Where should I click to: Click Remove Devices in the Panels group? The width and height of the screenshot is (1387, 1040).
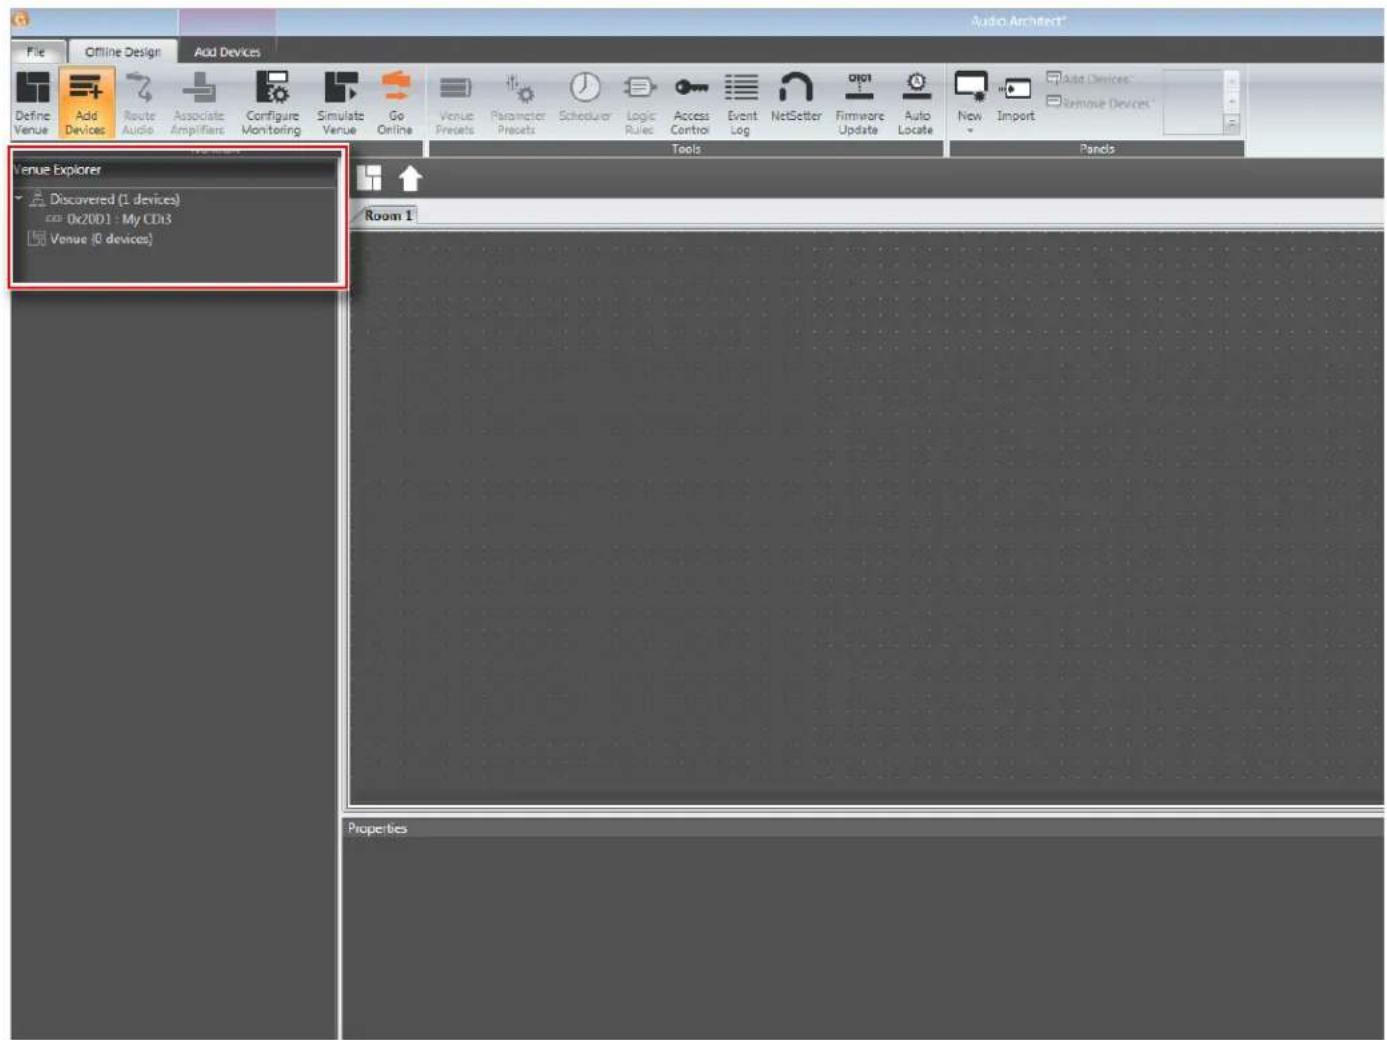1099,103
